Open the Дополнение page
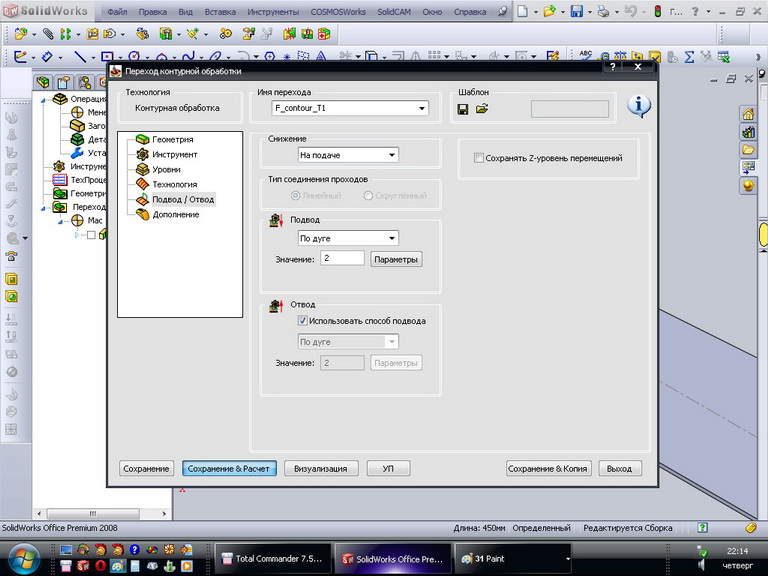Viewport: 768px width, 576px height. tap(175, 215)
